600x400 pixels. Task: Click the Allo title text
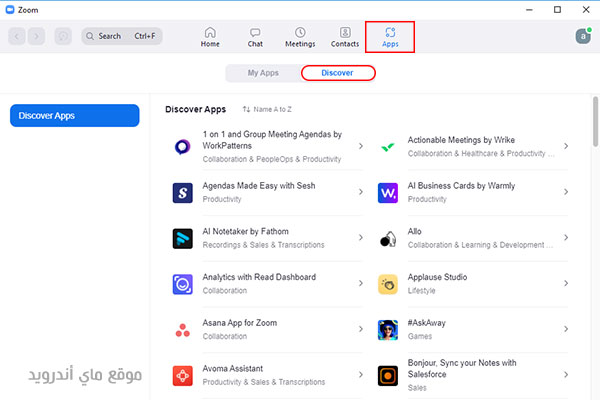[x=414, y=232]
